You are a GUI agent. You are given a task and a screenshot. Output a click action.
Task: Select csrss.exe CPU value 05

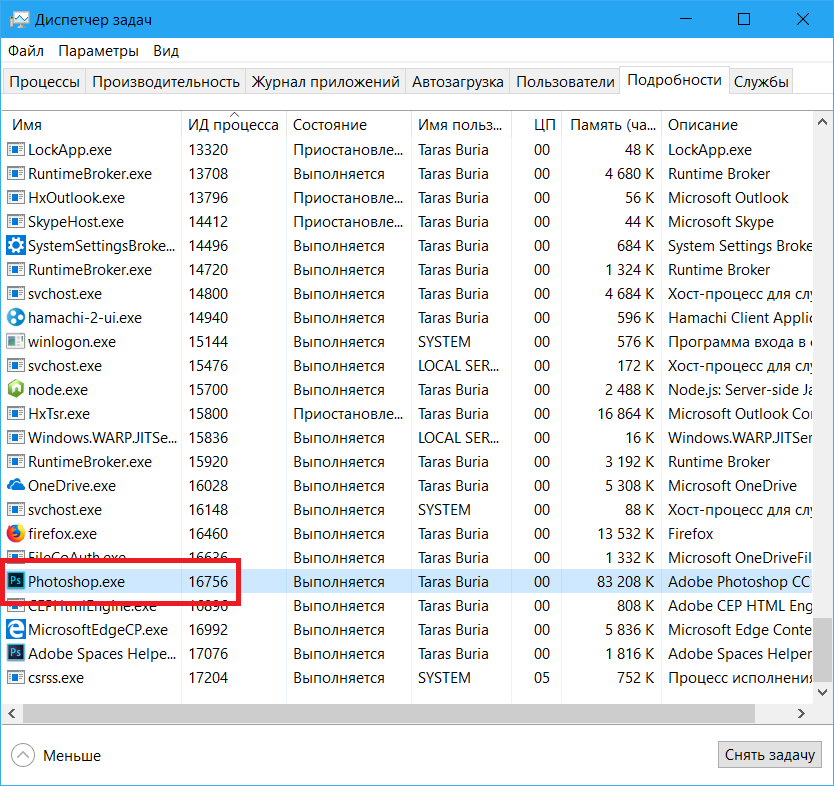[x=541, y=678]
